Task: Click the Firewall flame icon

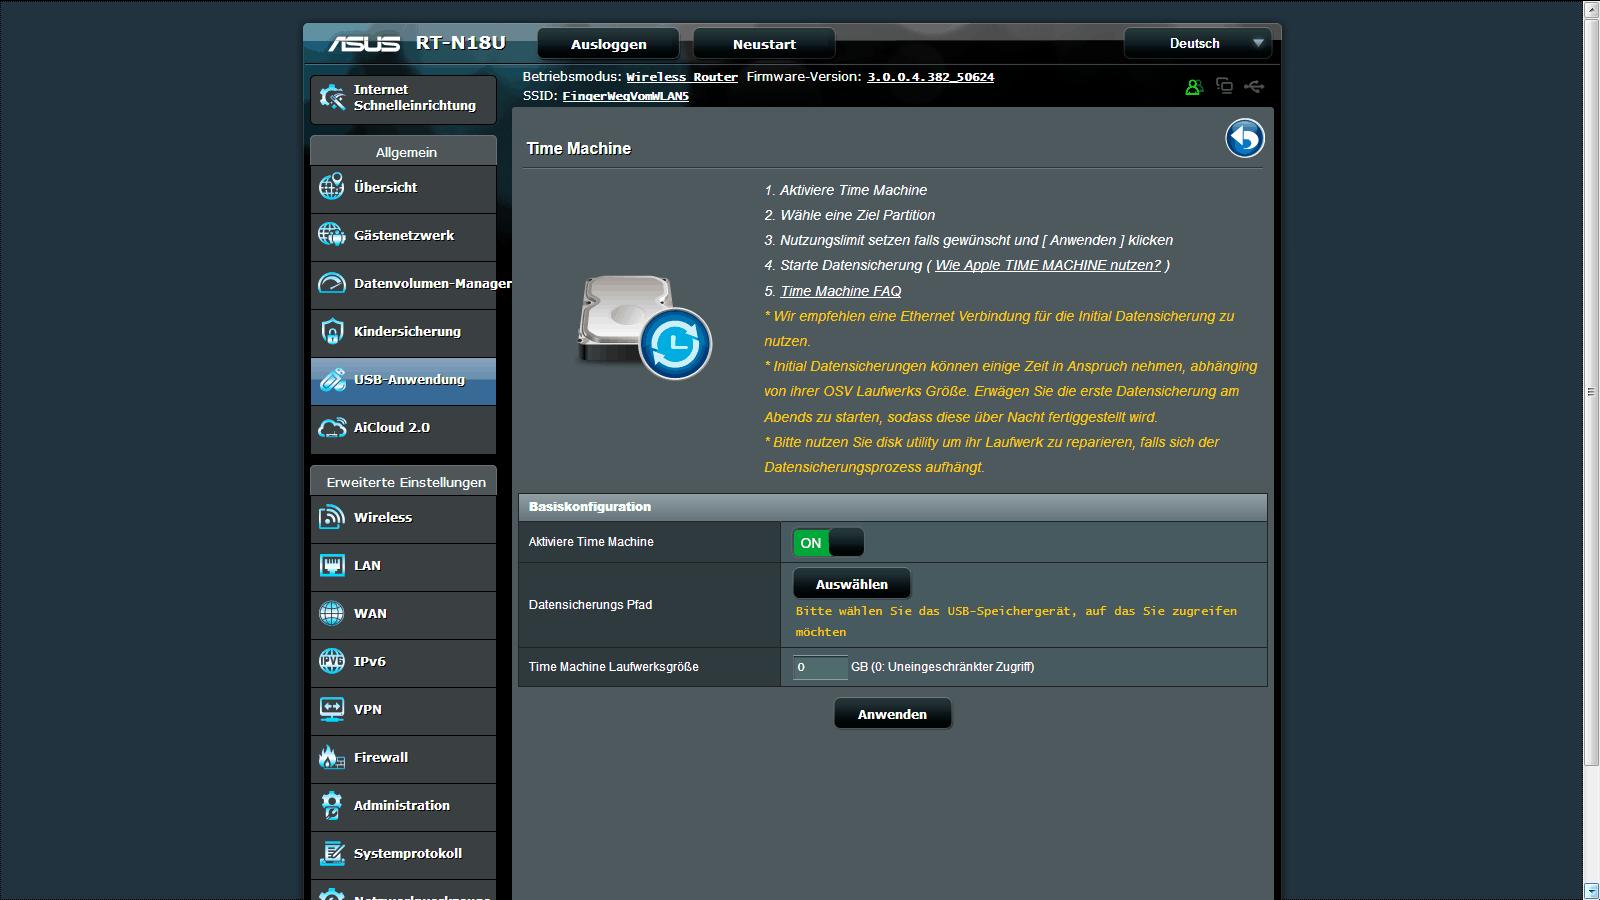Action: click(332, 757)
